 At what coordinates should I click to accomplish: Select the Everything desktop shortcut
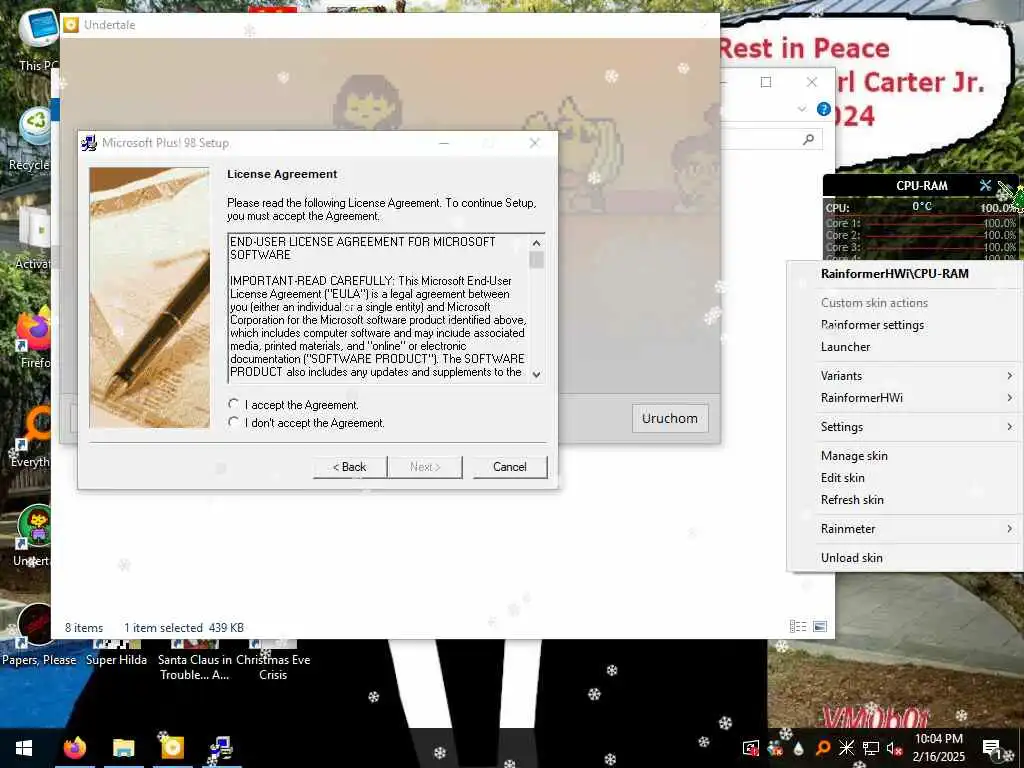tap(31, 438)
